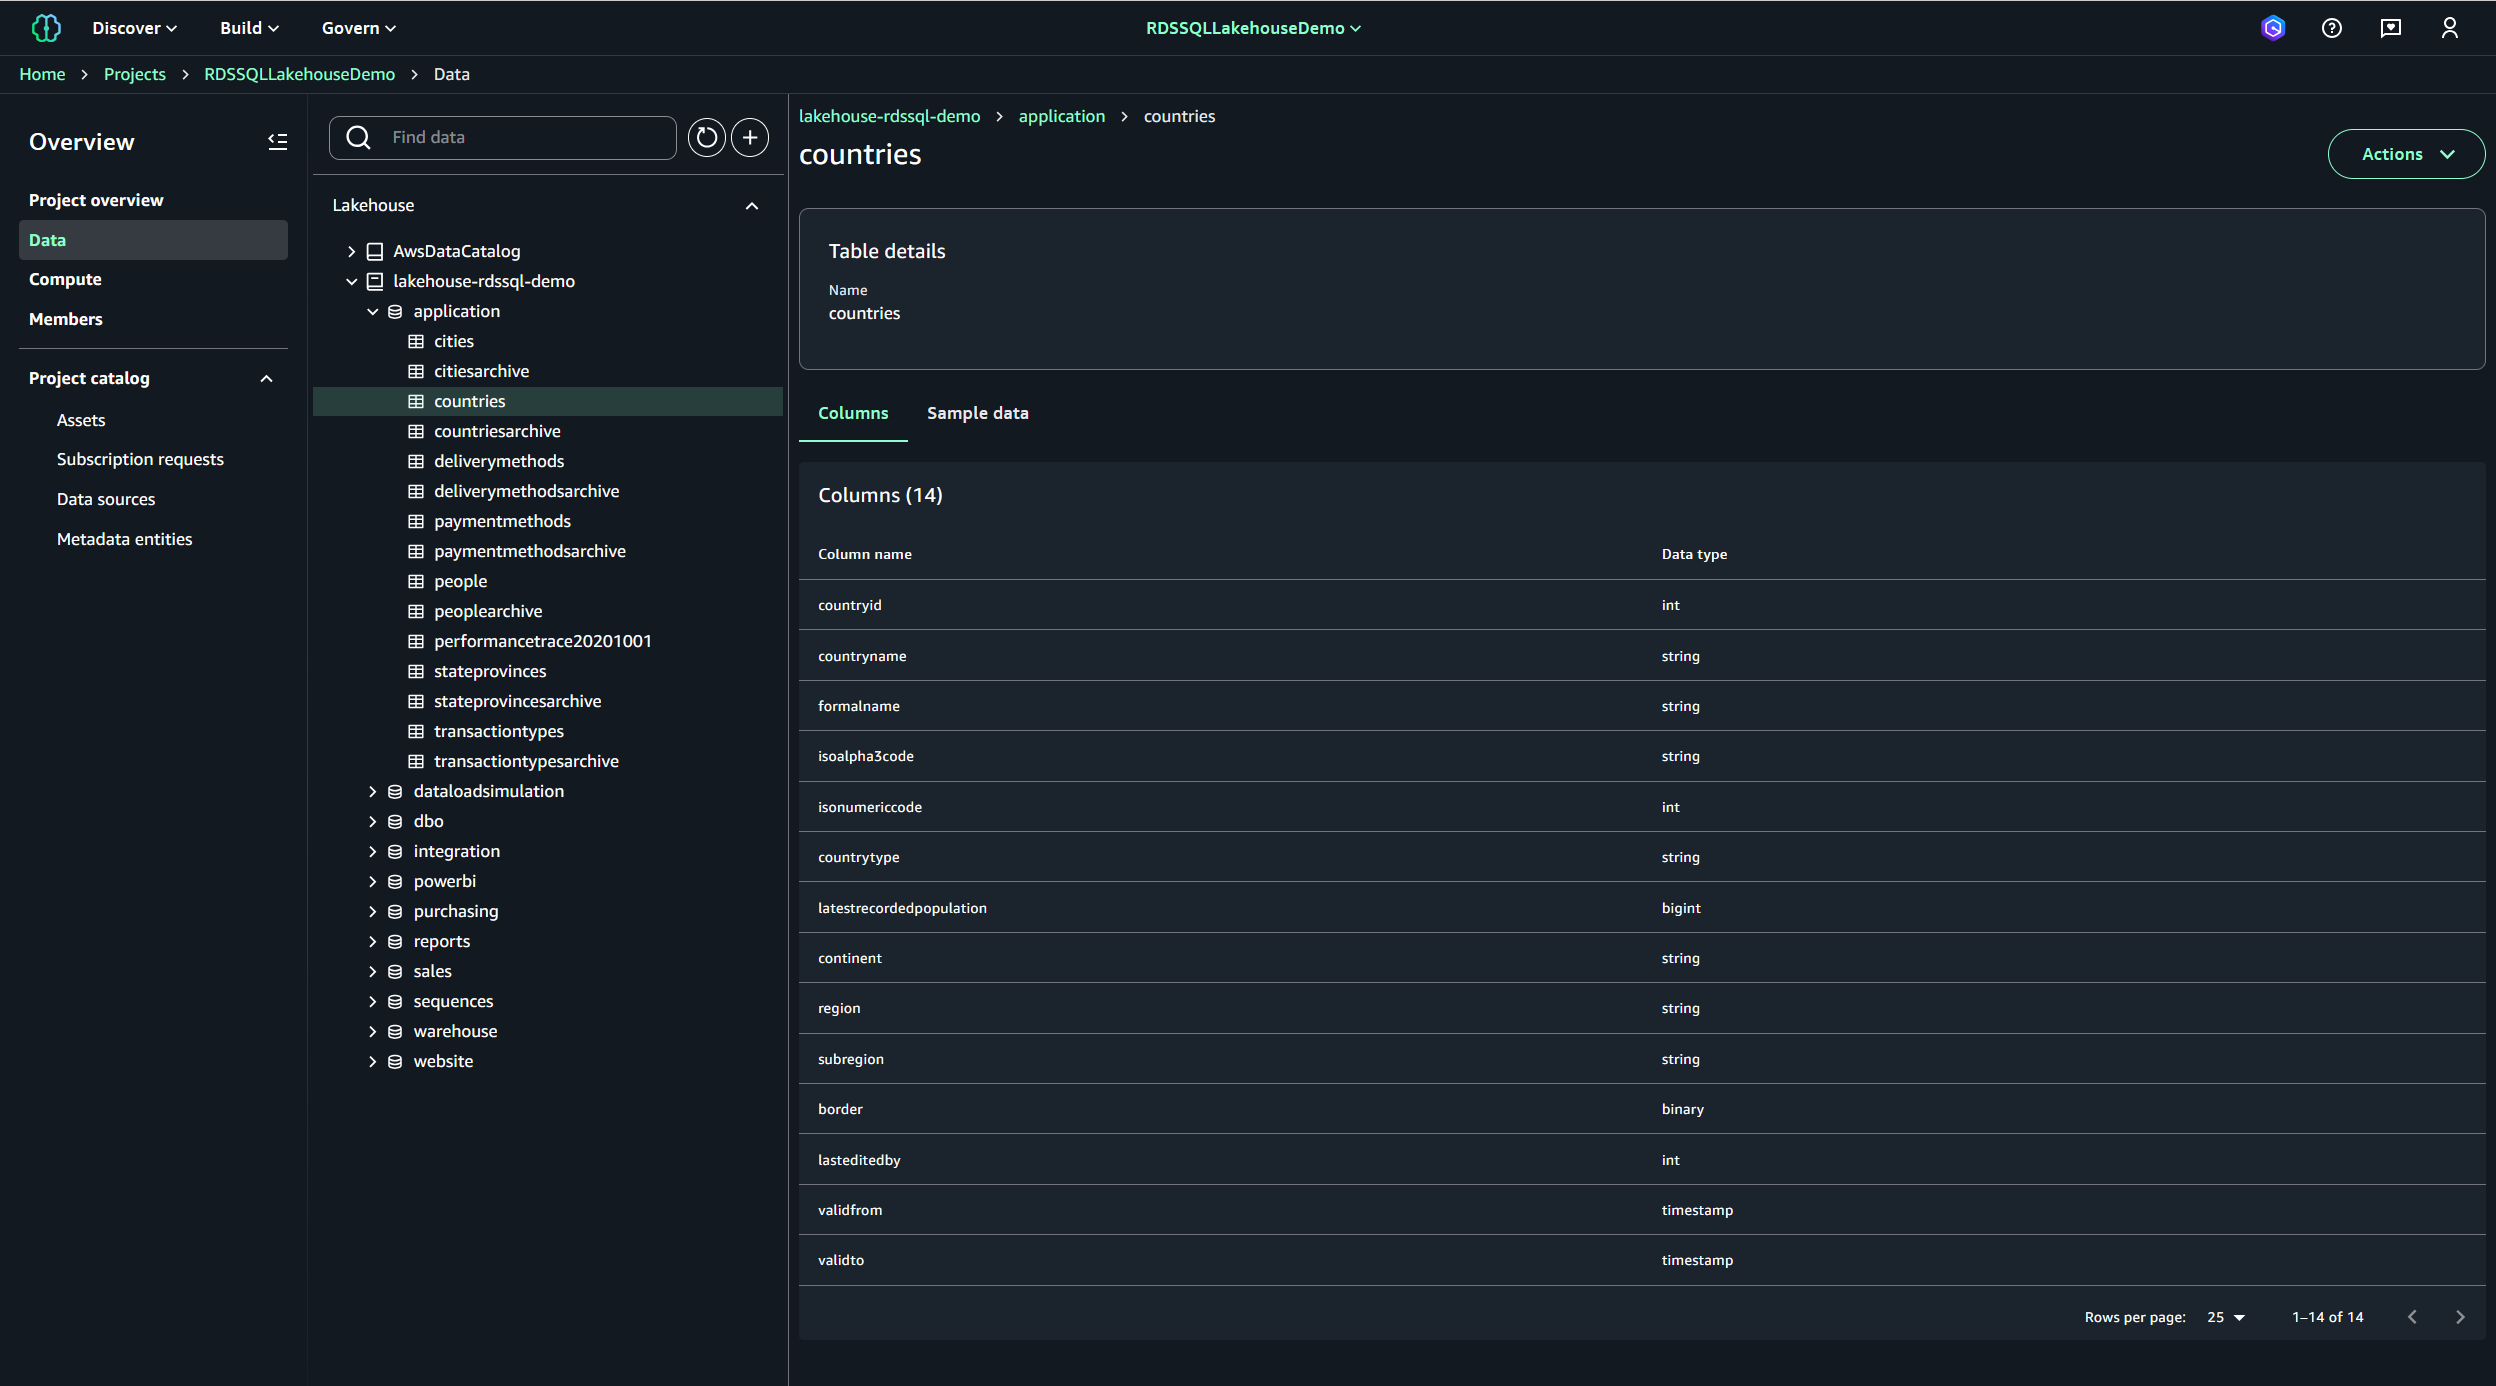Open the Actions dropdown button

point(2406,154)
